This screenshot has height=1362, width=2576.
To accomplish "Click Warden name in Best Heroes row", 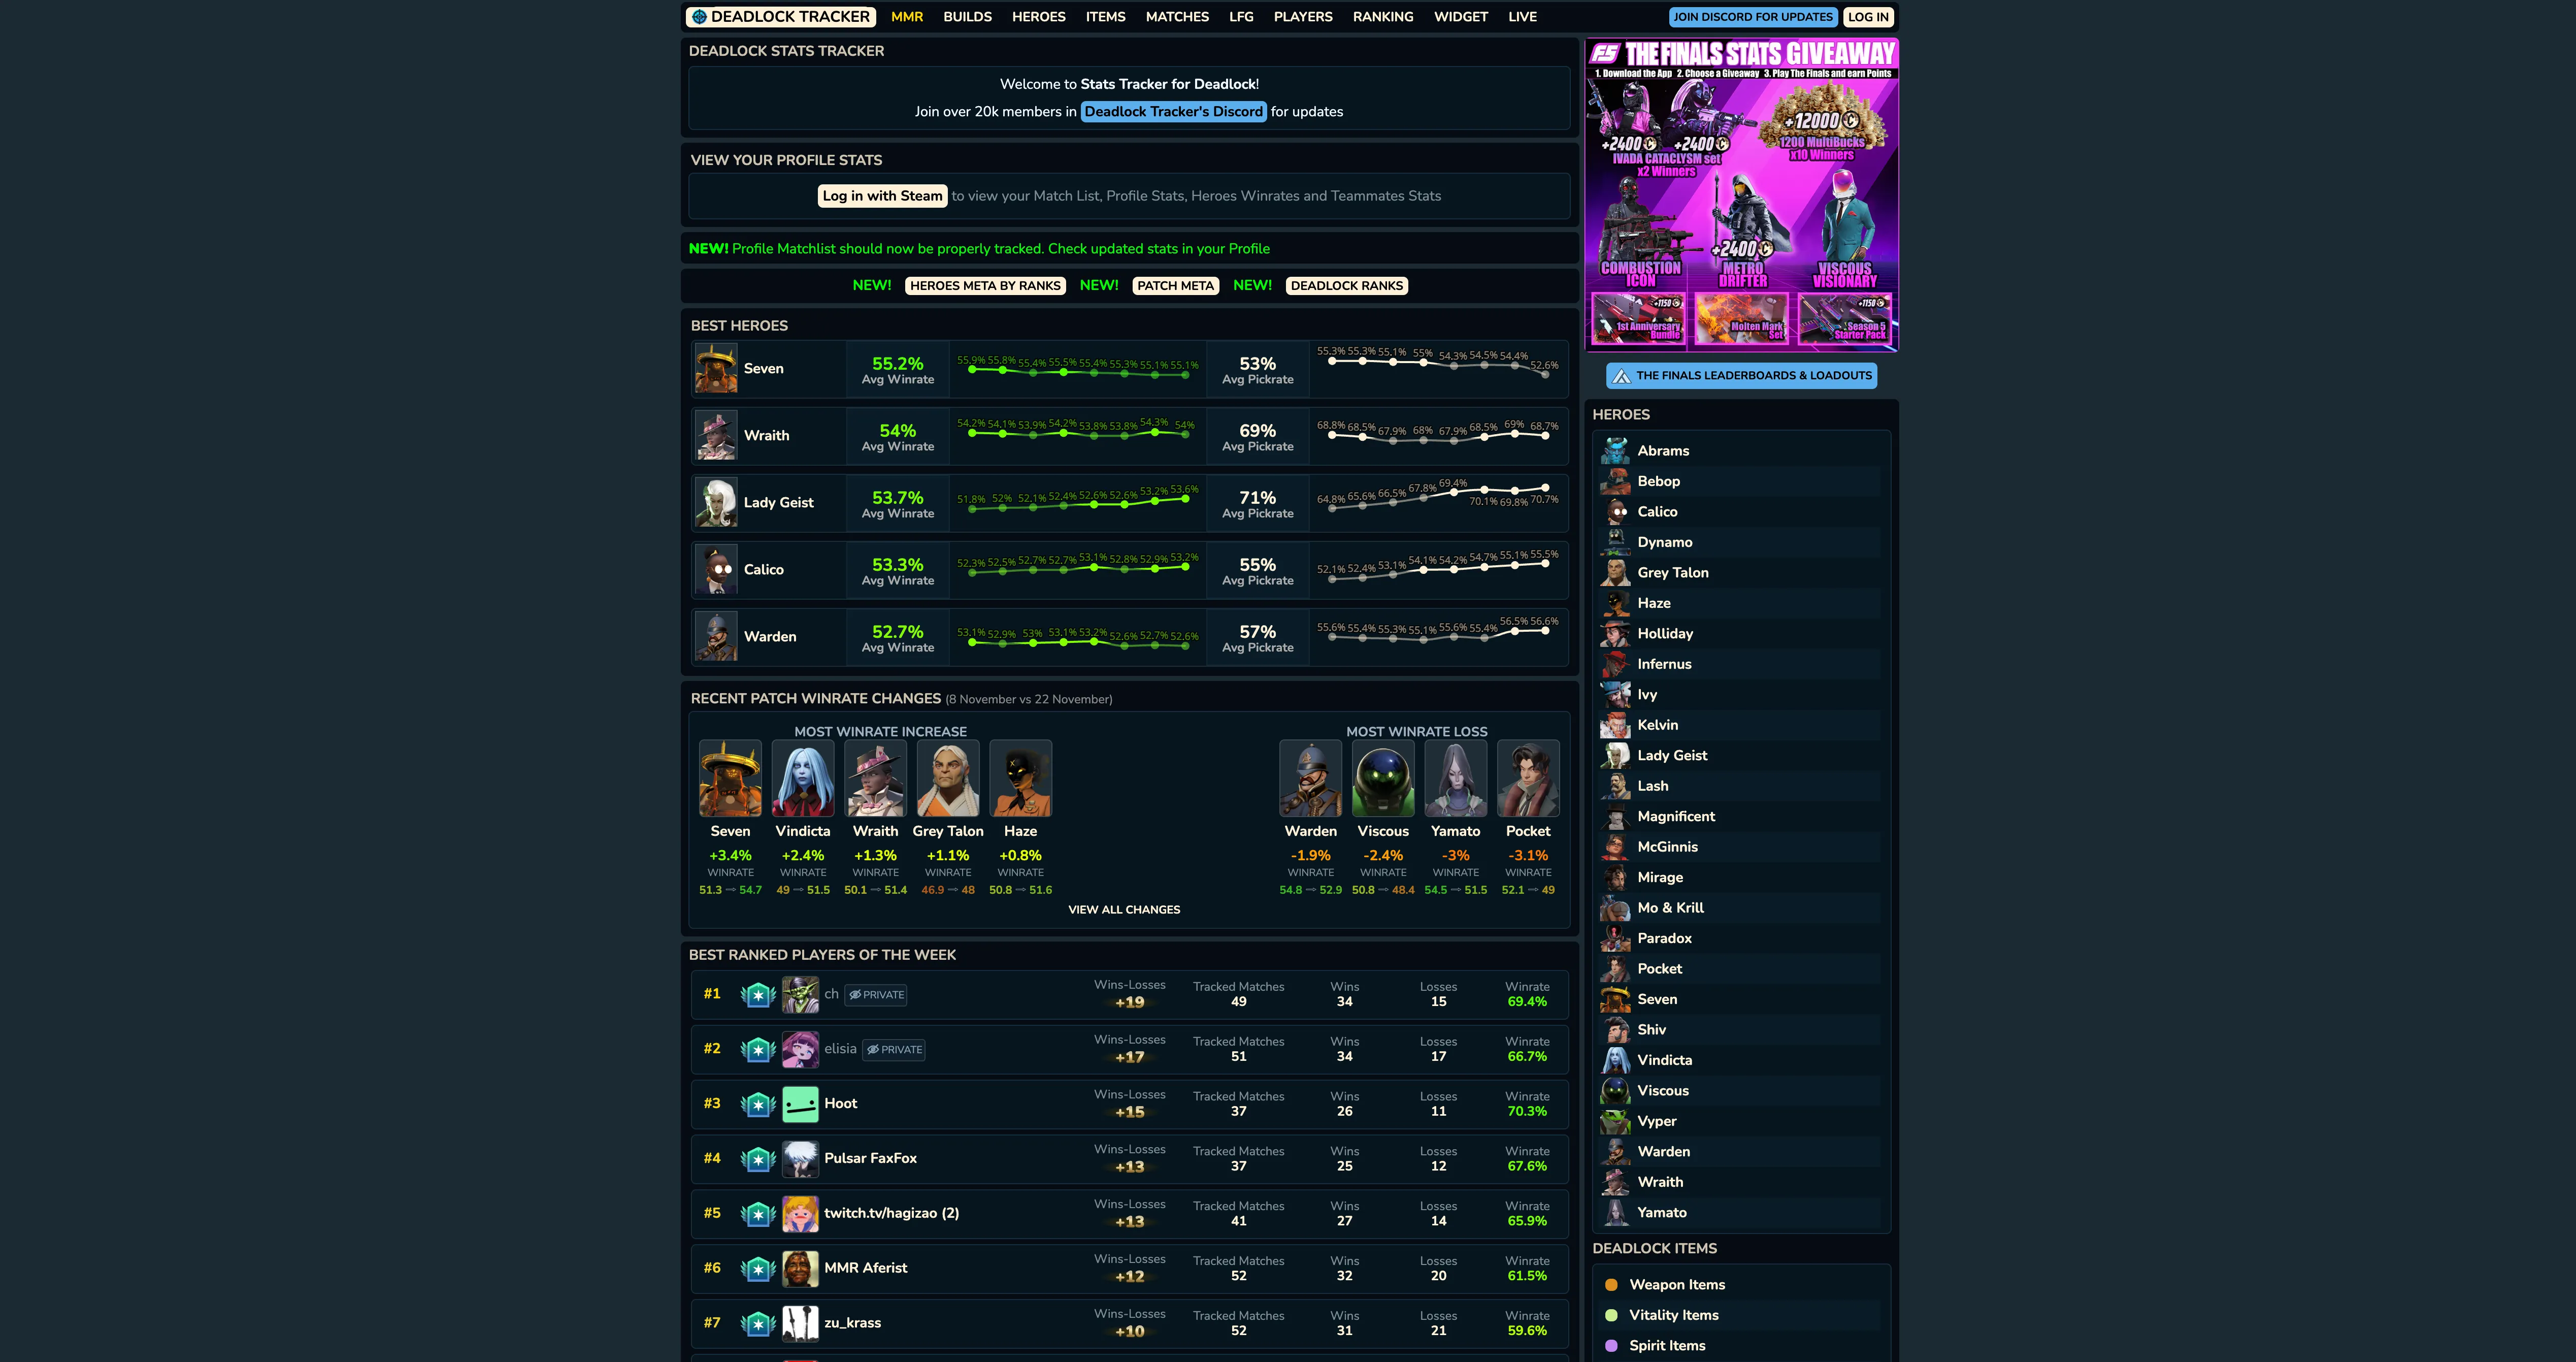I will click(770, 637).
